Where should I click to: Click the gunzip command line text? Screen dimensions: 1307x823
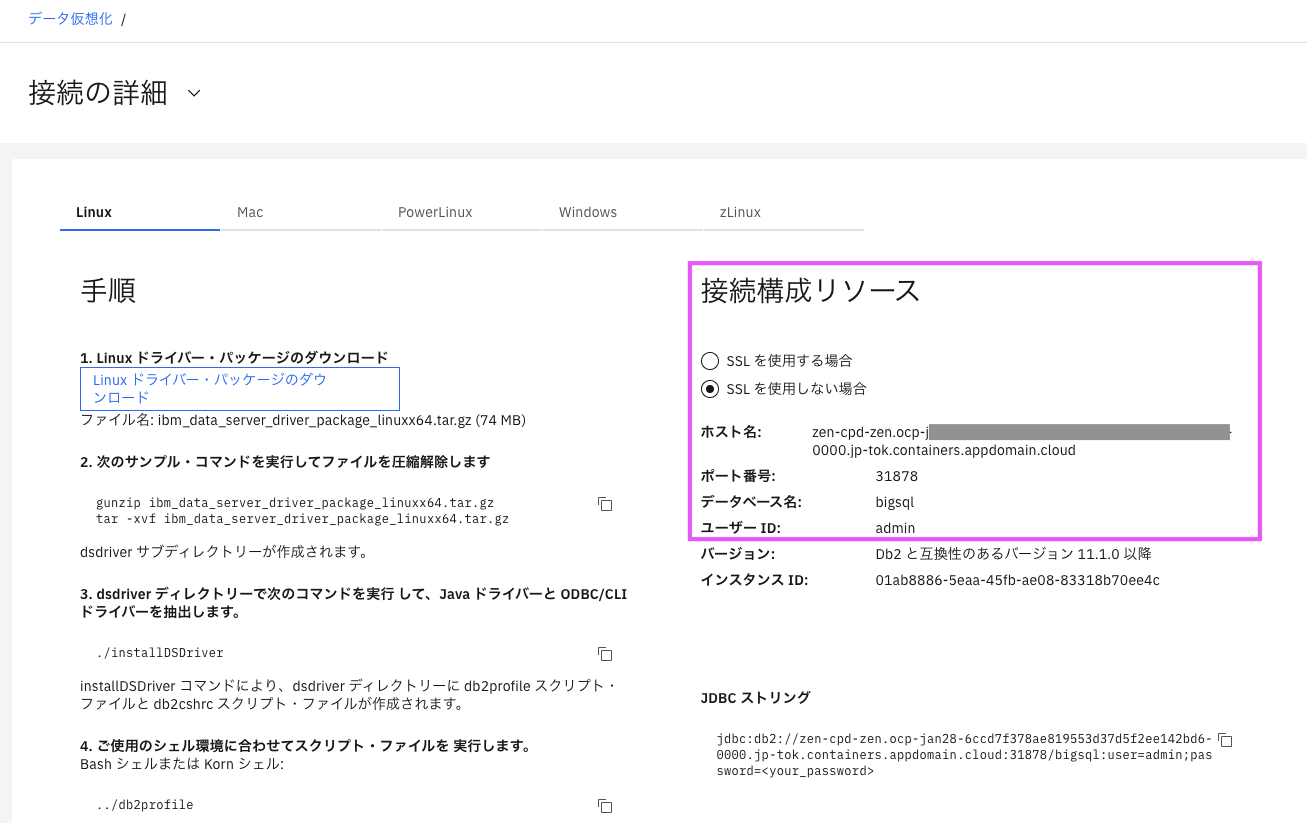[294, 503]
